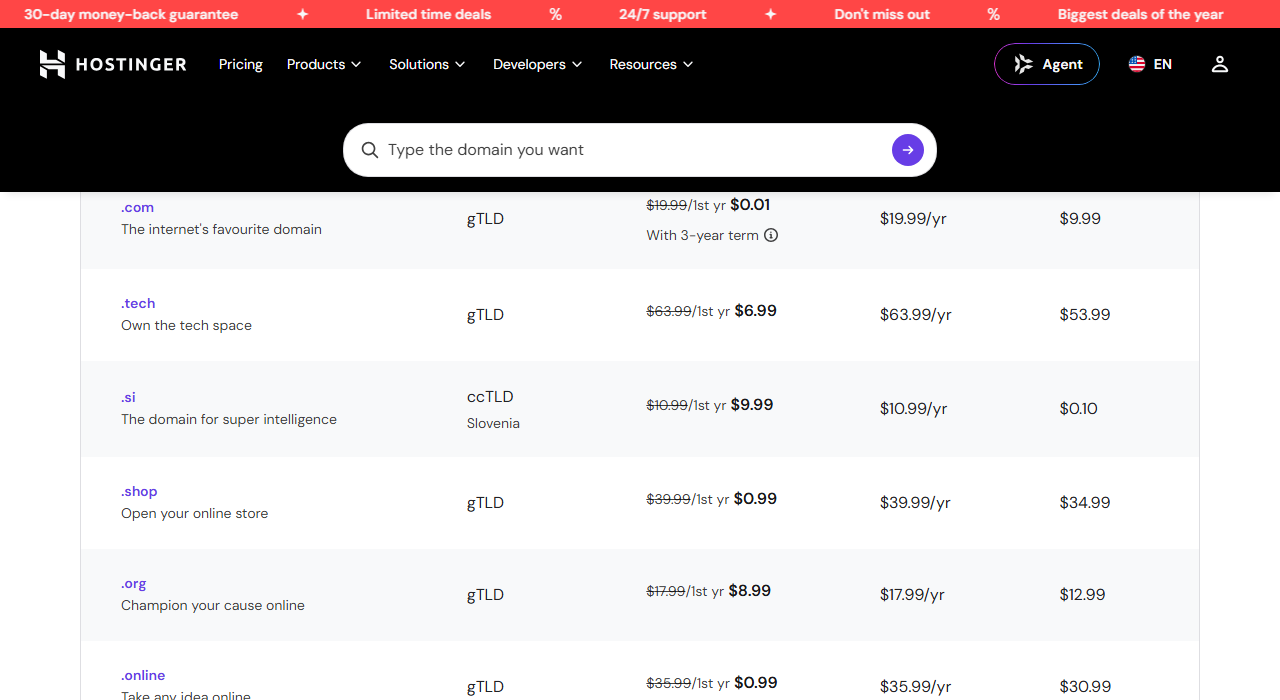This screenshot has height=700, width=1280.
Task: Click '24/7 support' banner text
Action: [662, 14]
